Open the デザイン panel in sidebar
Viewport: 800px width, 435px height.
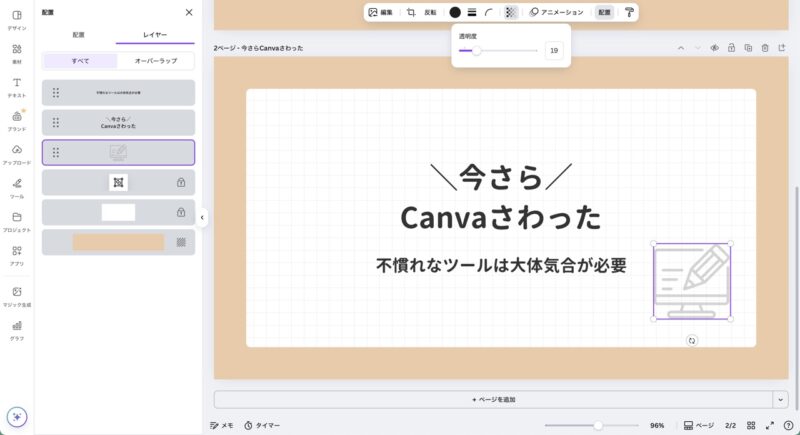point(17,20)
